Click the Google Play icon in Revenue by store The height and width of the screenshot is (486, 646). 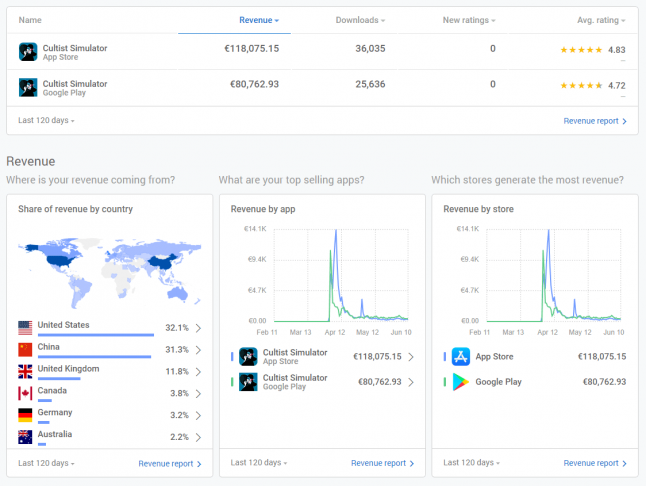461,382
